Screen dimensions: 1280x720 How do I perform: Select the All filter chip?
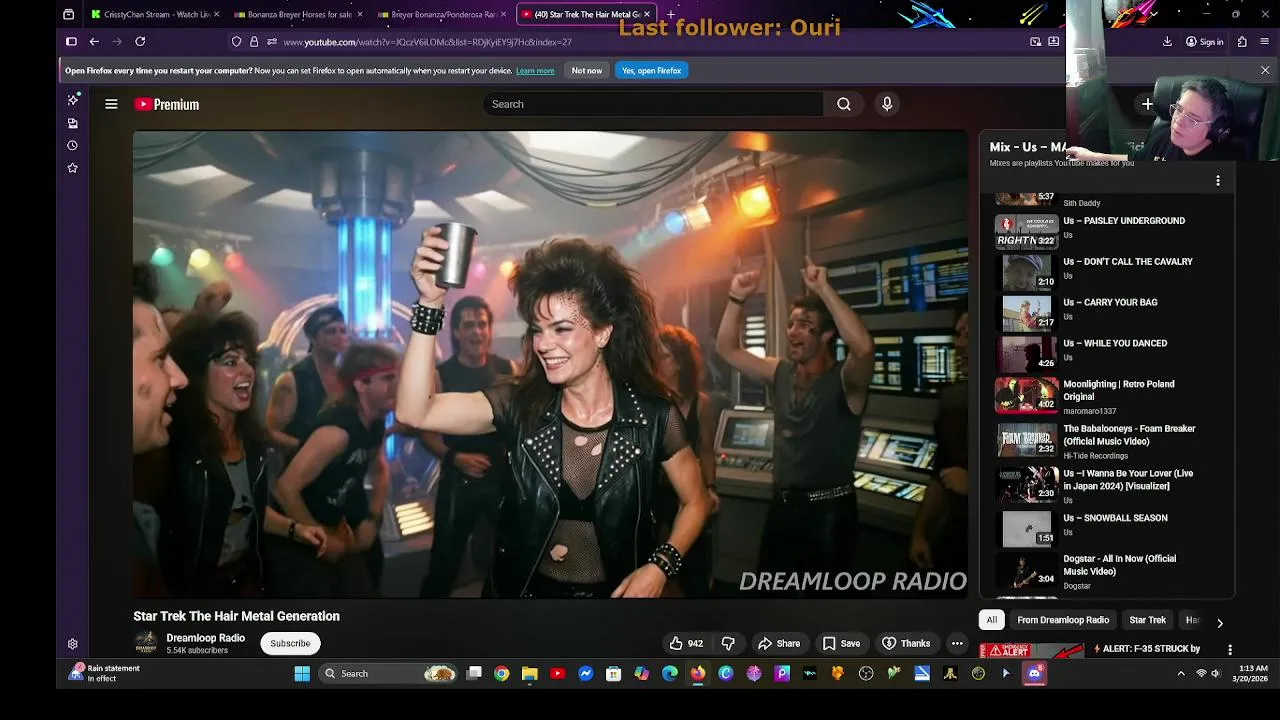tap(991, 620)
